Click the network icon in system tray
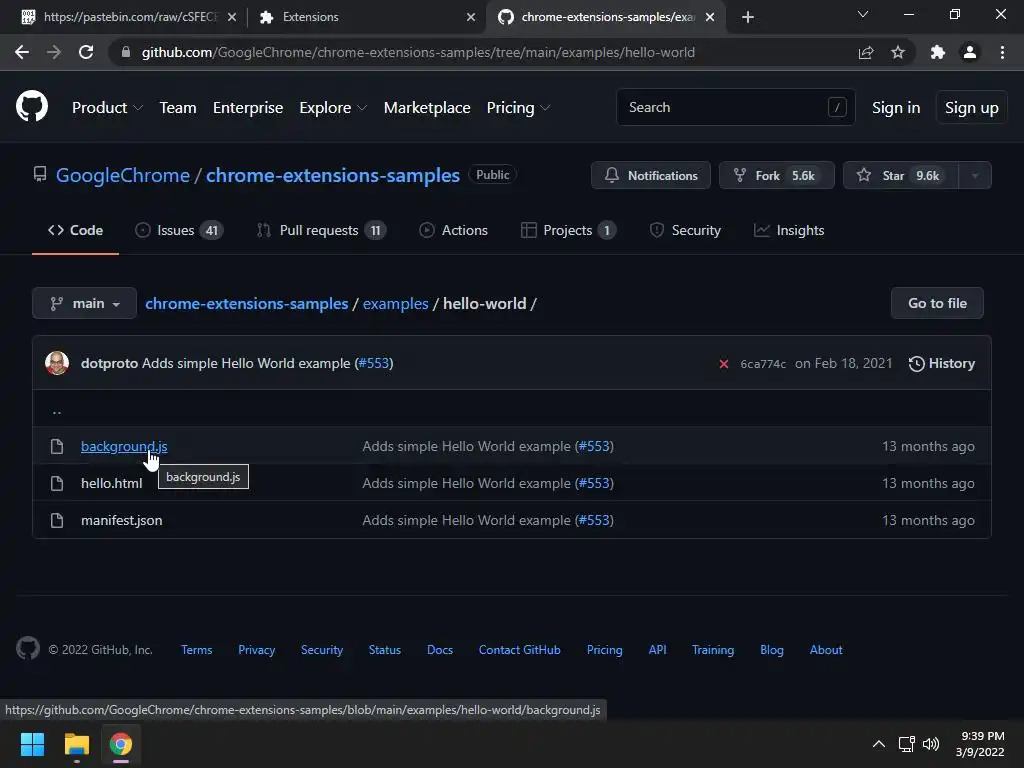 pos(906,744)
